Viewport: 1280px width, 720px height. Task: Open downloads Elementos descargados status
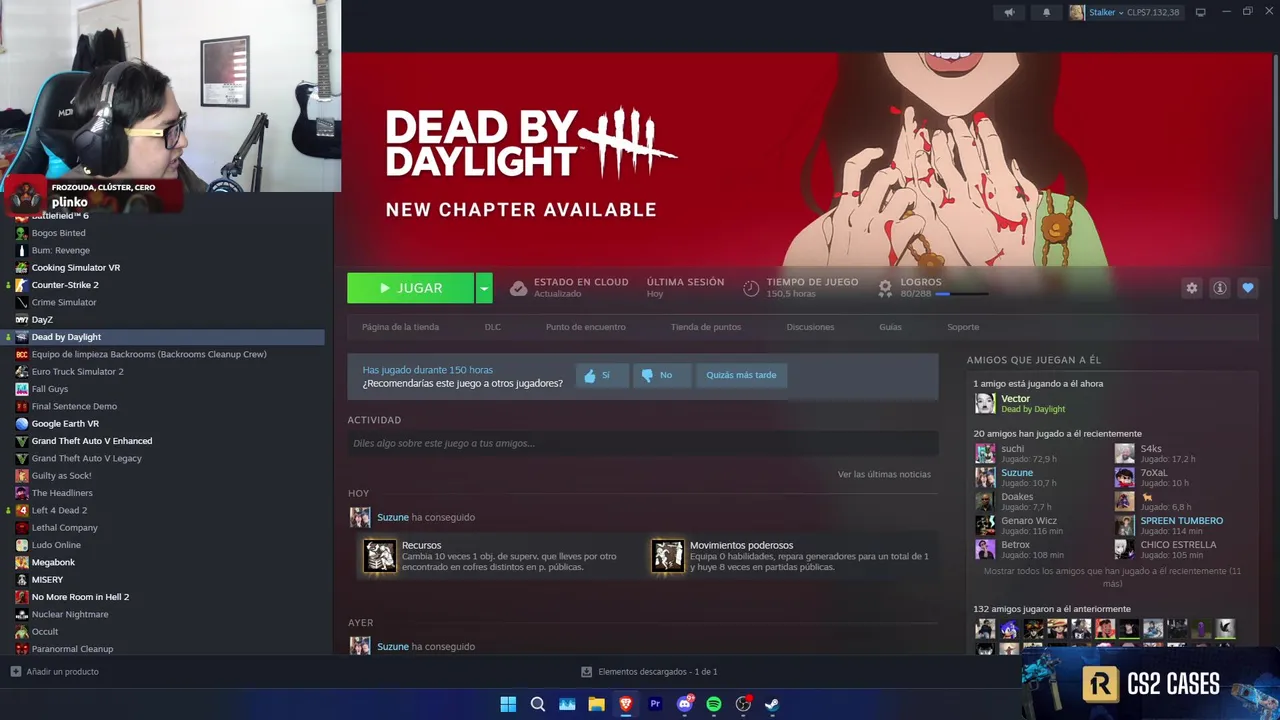point(650,672)
